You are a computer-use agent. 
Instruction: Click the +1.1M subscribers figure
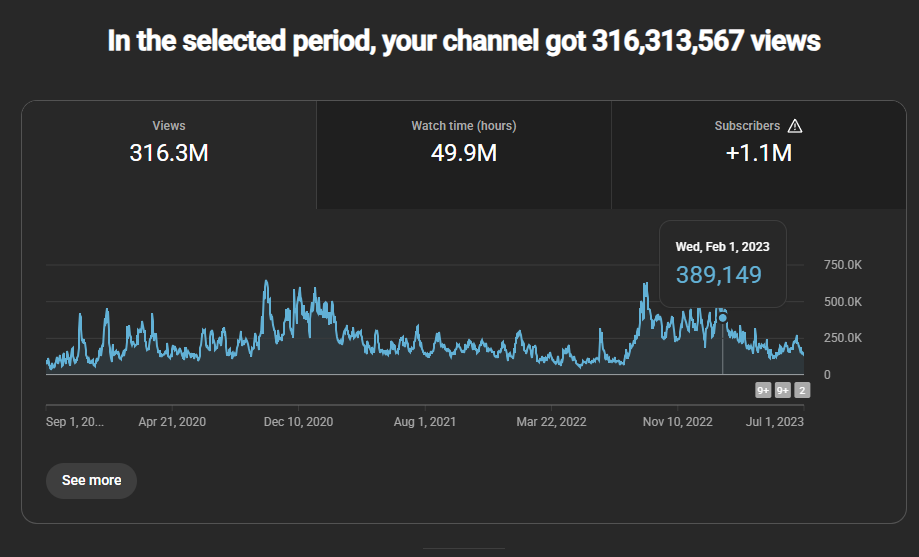[758, 153]
